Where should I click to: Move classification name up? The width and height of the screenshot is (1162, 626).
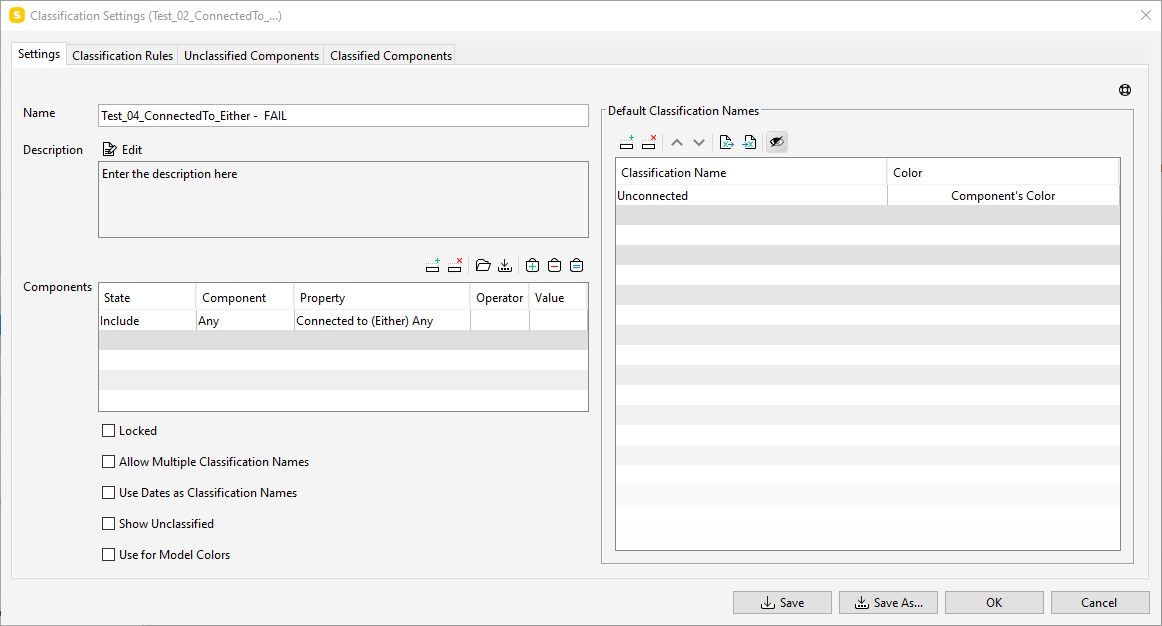click(677, 142)
